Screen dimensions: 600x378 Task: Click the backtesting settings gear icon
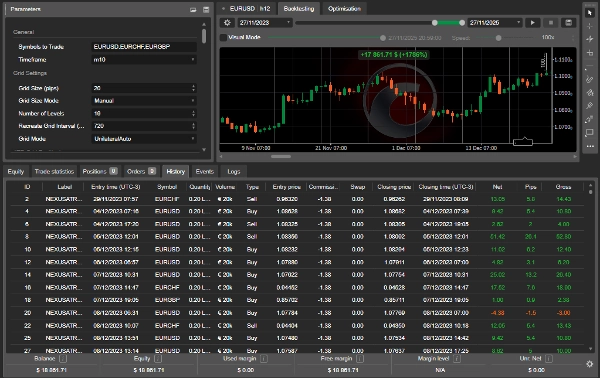[227, 23]
